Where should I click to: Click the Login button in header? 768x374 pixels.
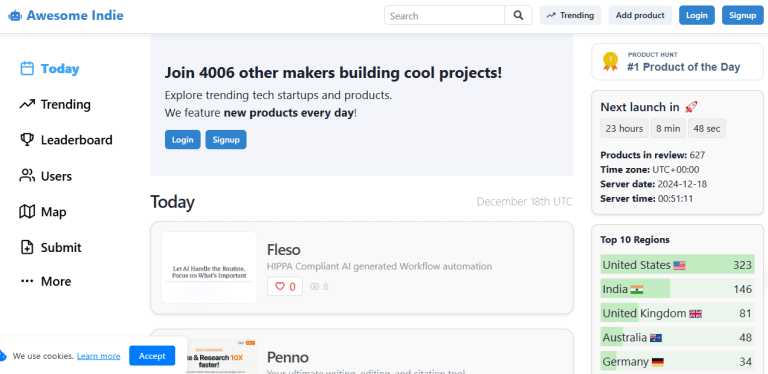point(696,15)
